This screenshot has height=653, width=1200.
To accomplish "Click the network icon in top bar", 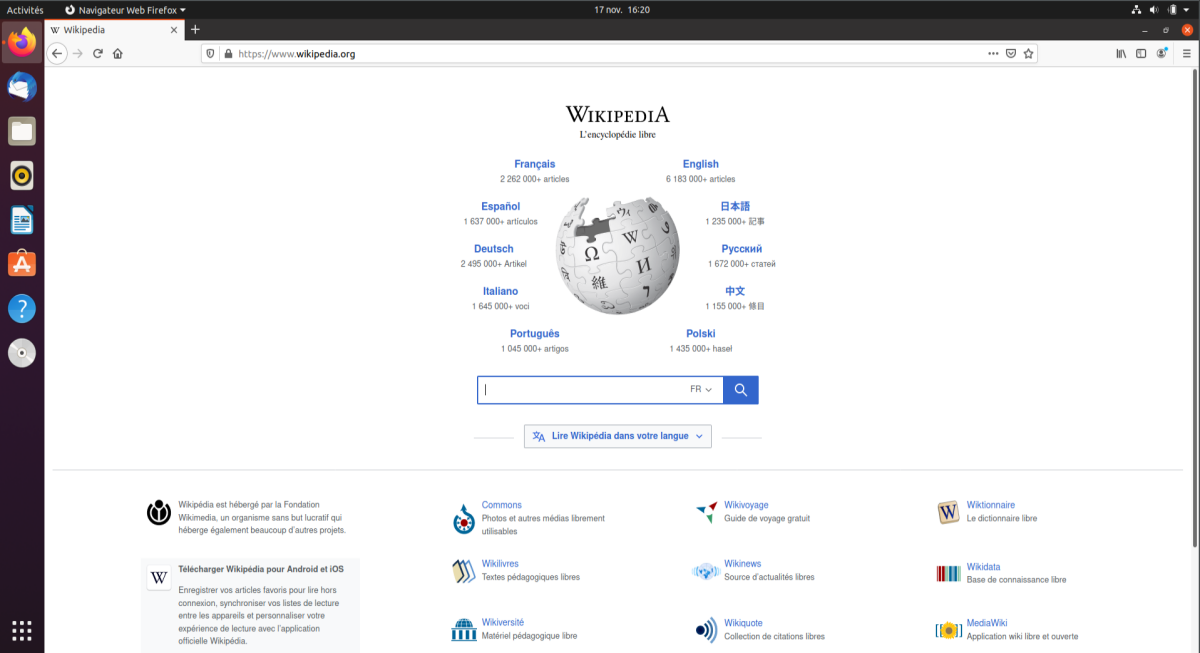I will pyautogui.click(x=1136, y=9).
